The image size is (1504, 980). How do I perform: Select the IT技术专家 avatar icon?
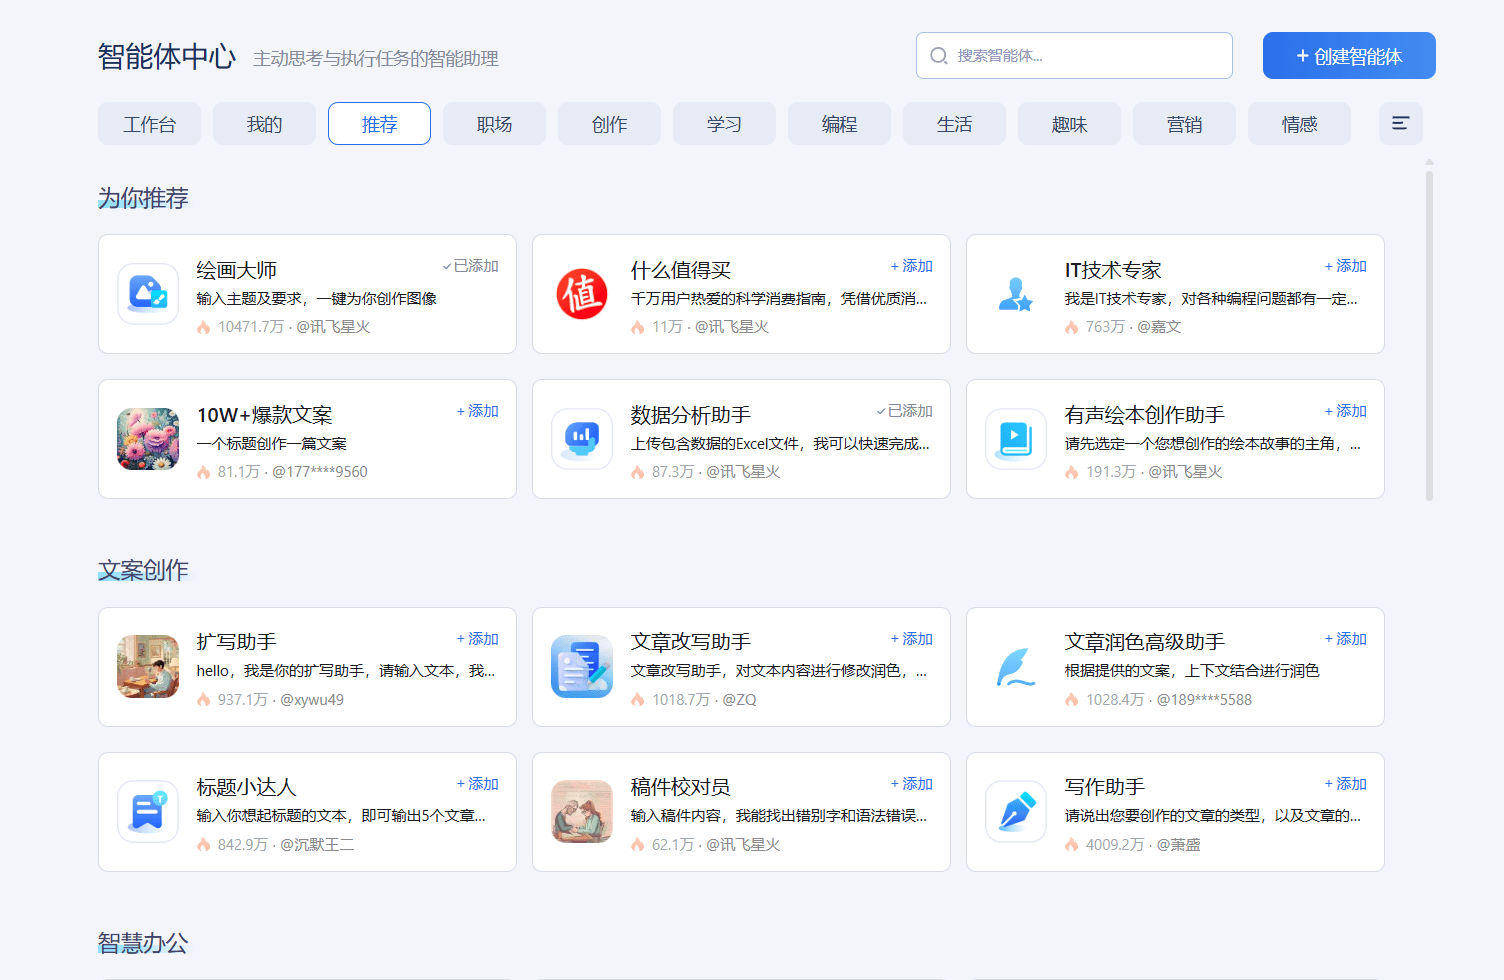tap(1016, 294)
